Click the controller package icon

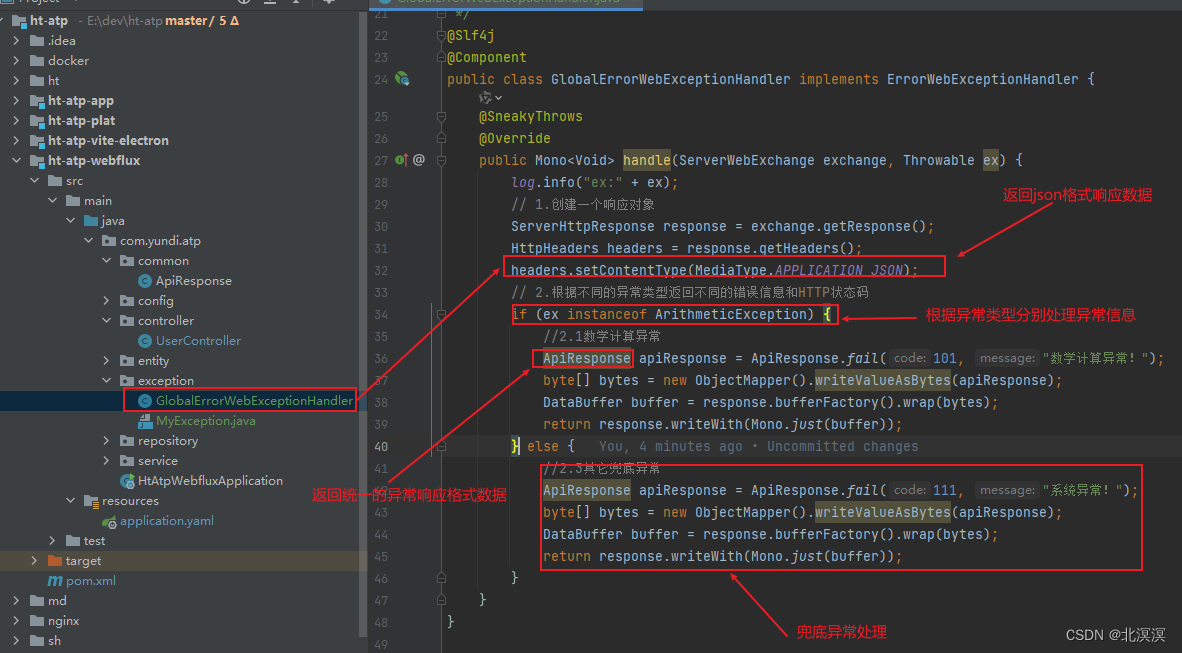(x=127, y=320)
